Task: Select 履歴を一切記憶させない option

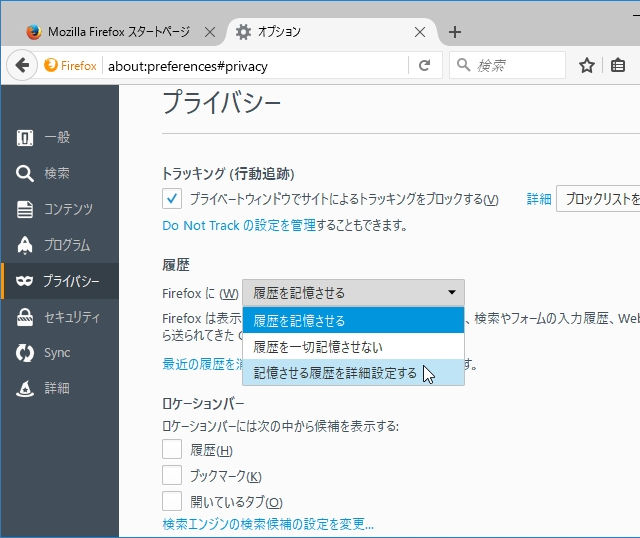Action: 353,347
